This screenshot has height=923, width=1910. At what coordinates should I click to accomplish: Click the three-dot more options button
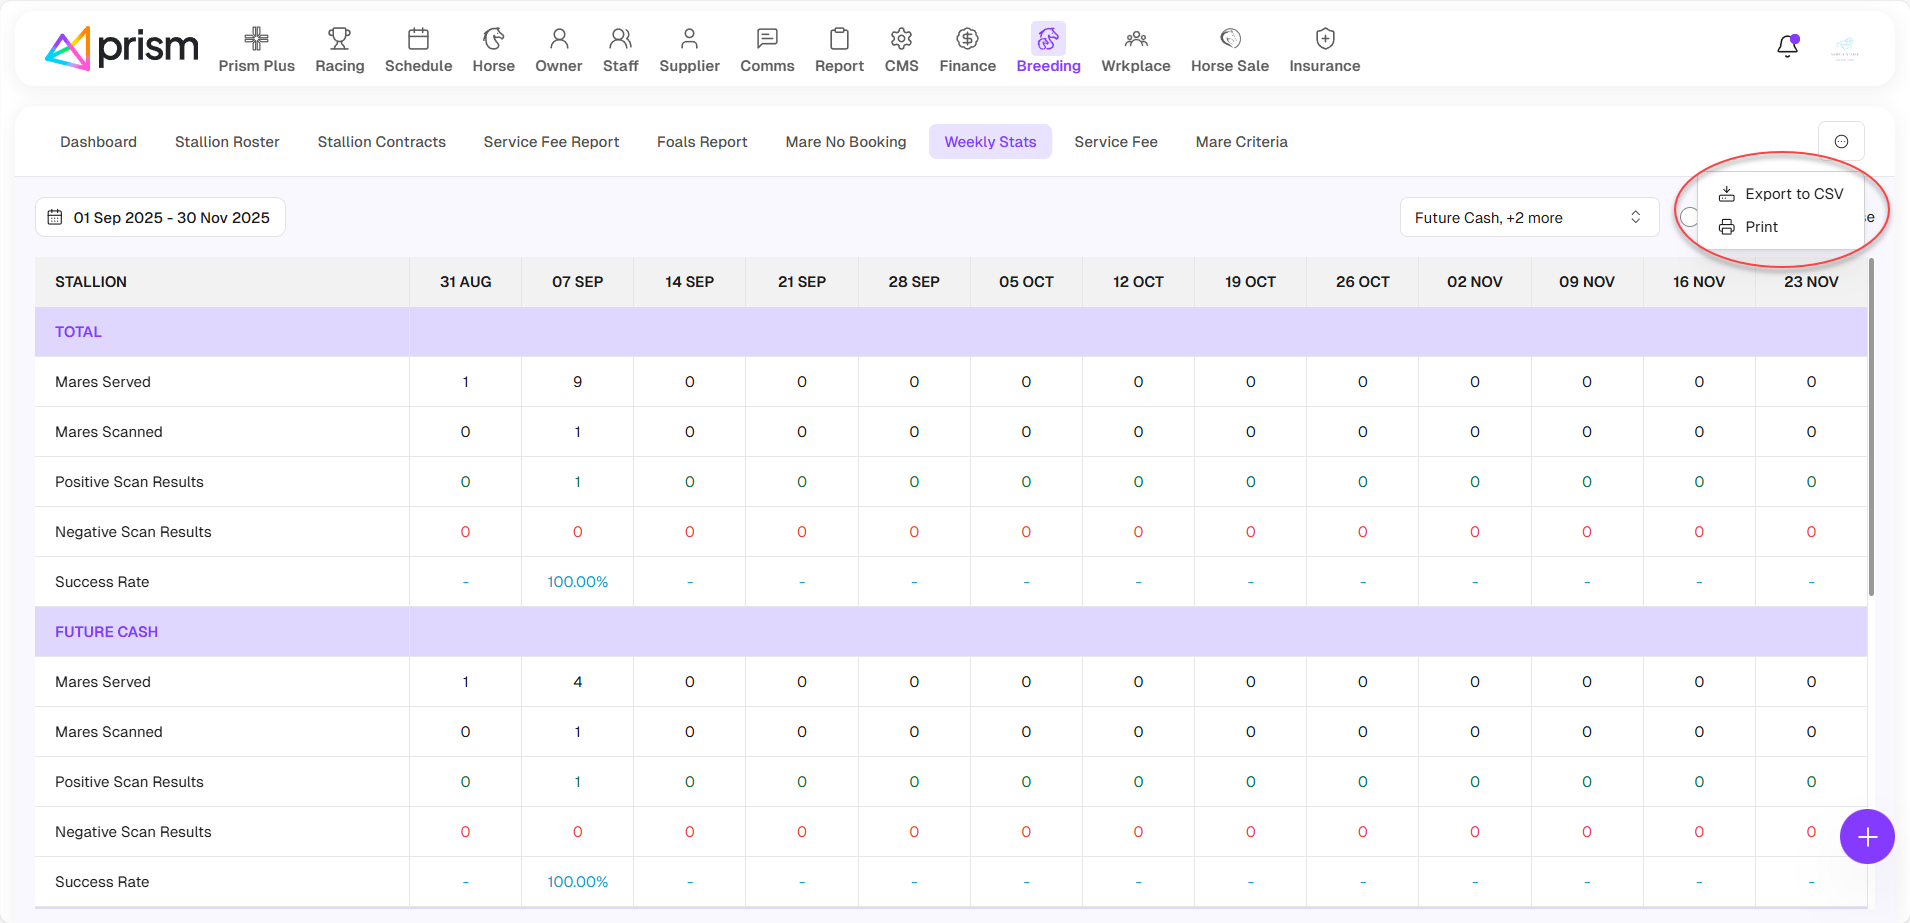click(x=1841, y=142)
